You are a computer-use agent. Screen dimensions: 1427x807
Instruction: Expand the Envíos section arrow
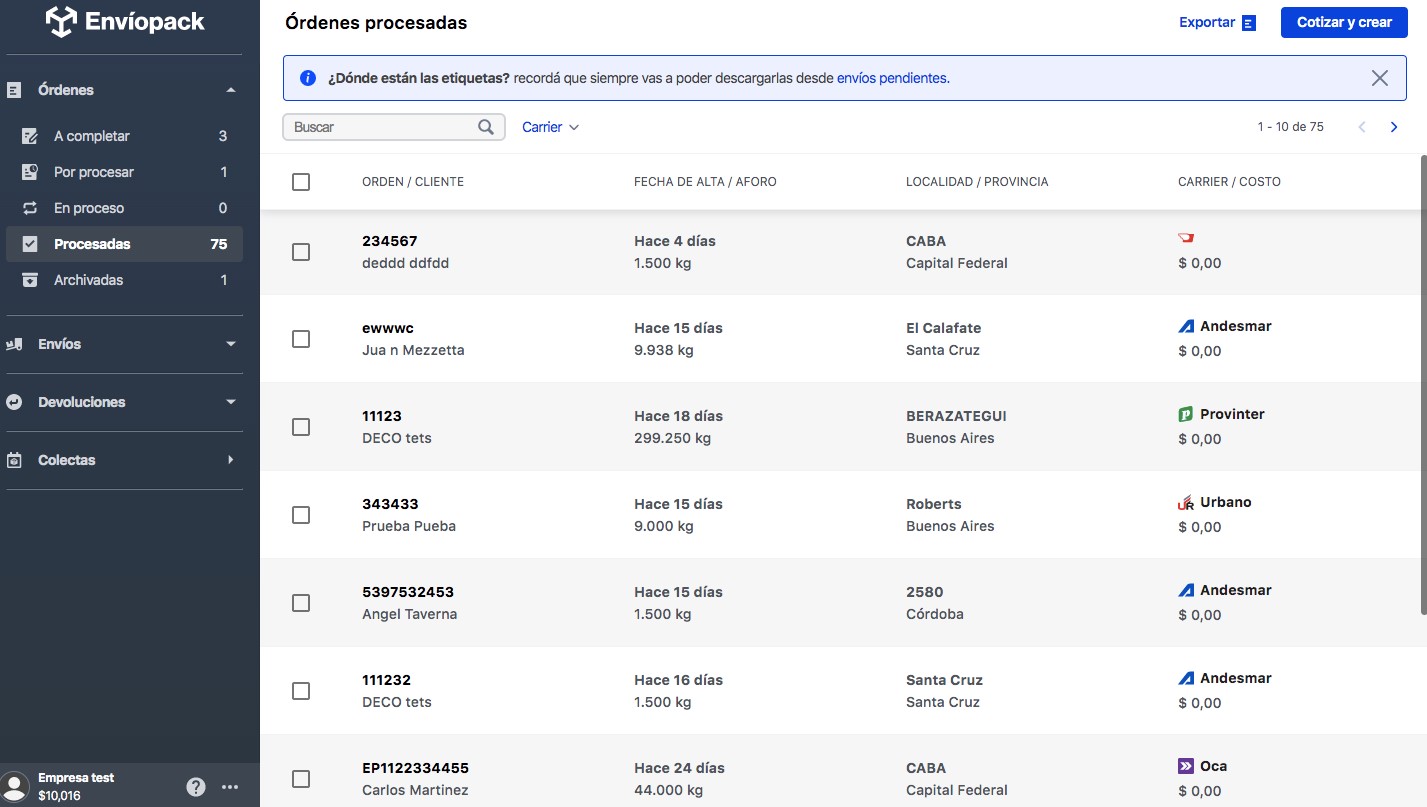click(x=231, y=344)
